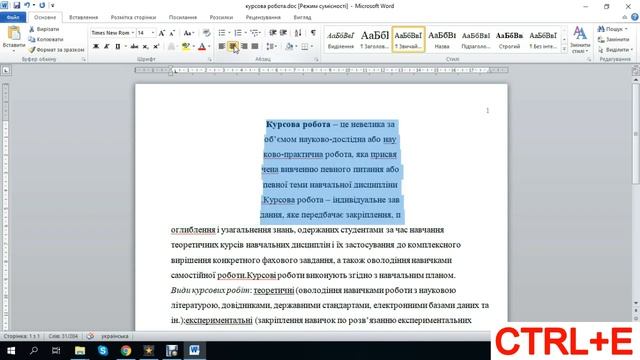Click the Save icon in quick access toolbar

pos(17,5)
